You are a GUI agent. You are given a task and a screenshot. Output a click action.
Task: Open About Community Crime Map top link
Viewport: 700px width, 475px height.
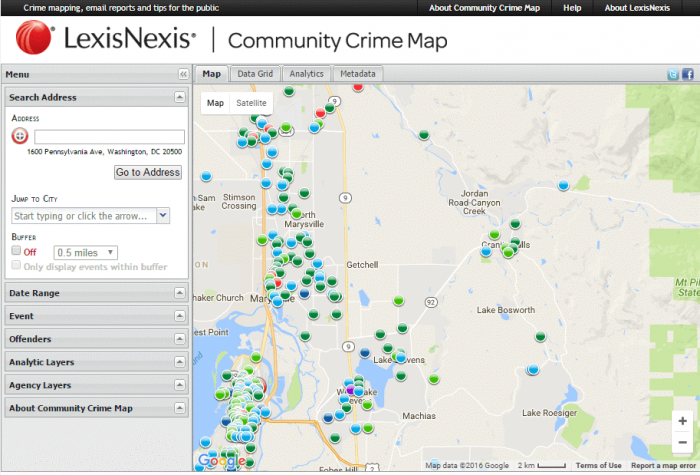coord(484,8)
